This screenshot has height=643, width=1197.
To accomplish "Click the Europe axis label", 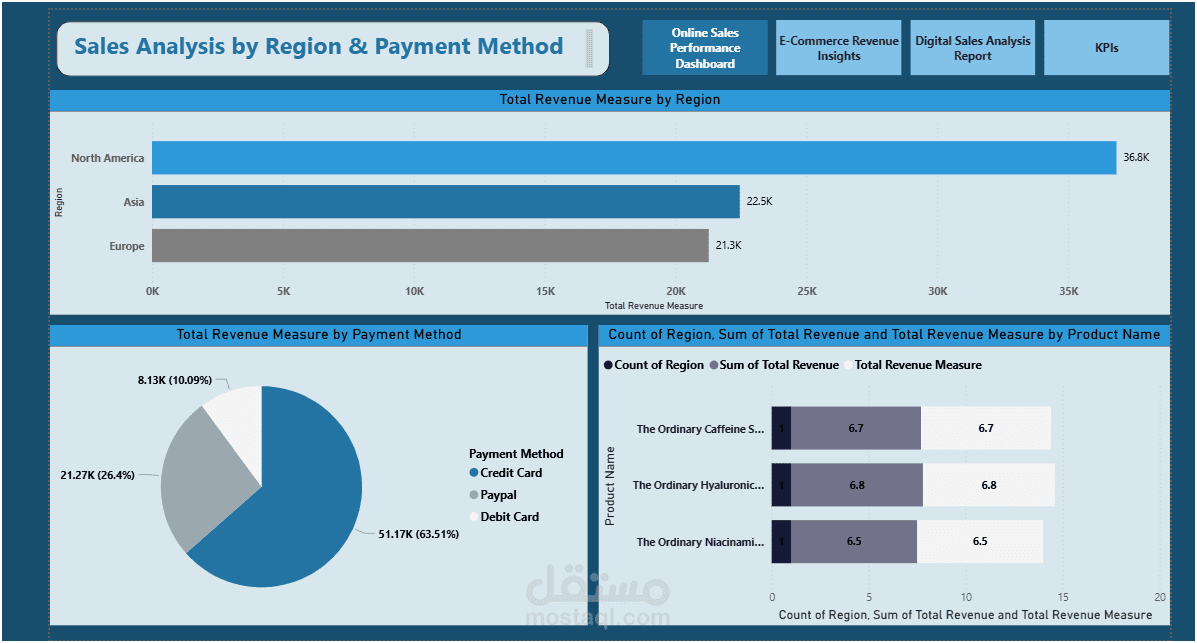I will point(127,247).
